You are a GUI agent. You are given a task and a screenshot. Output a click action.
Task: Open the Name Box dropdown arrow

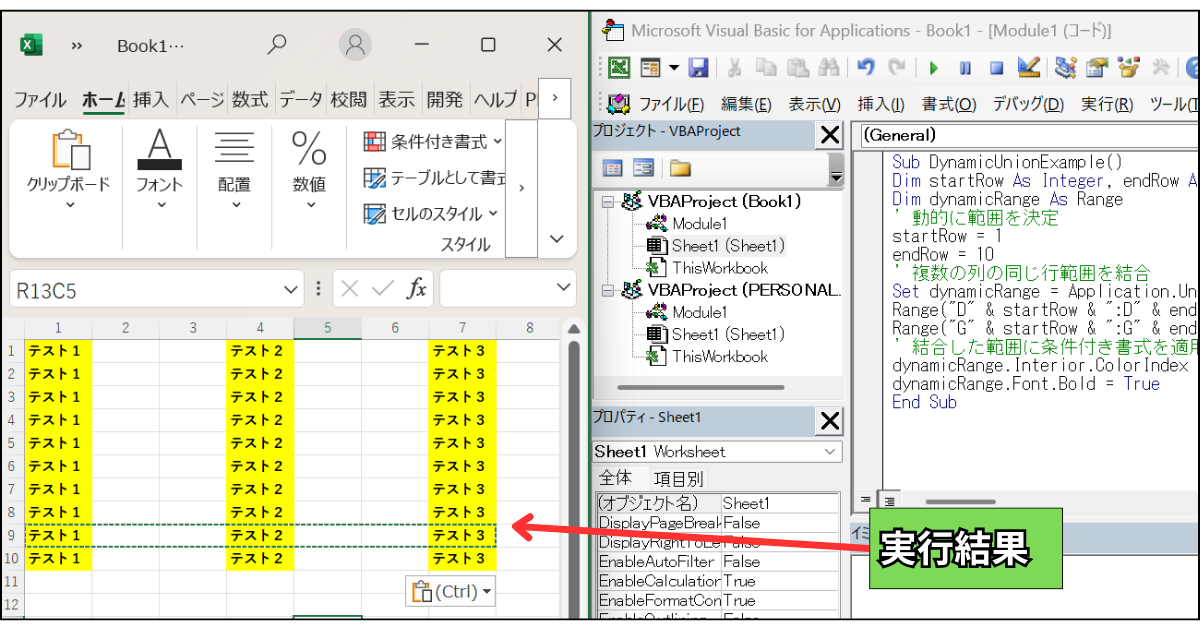coord(291,290)
